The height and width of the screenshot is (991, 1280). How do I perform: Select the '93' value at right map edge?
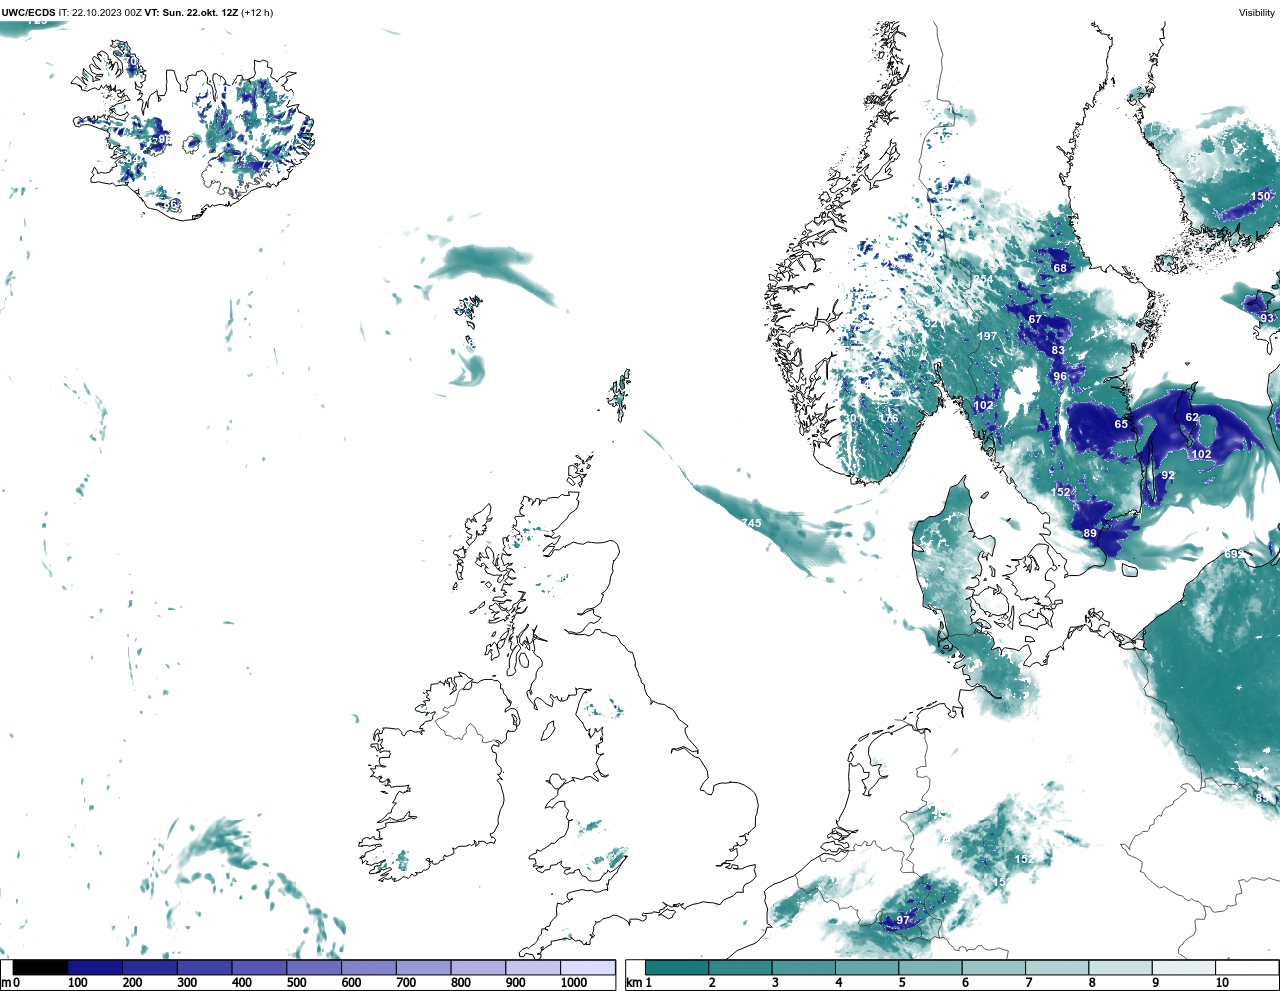[1267, 318]
